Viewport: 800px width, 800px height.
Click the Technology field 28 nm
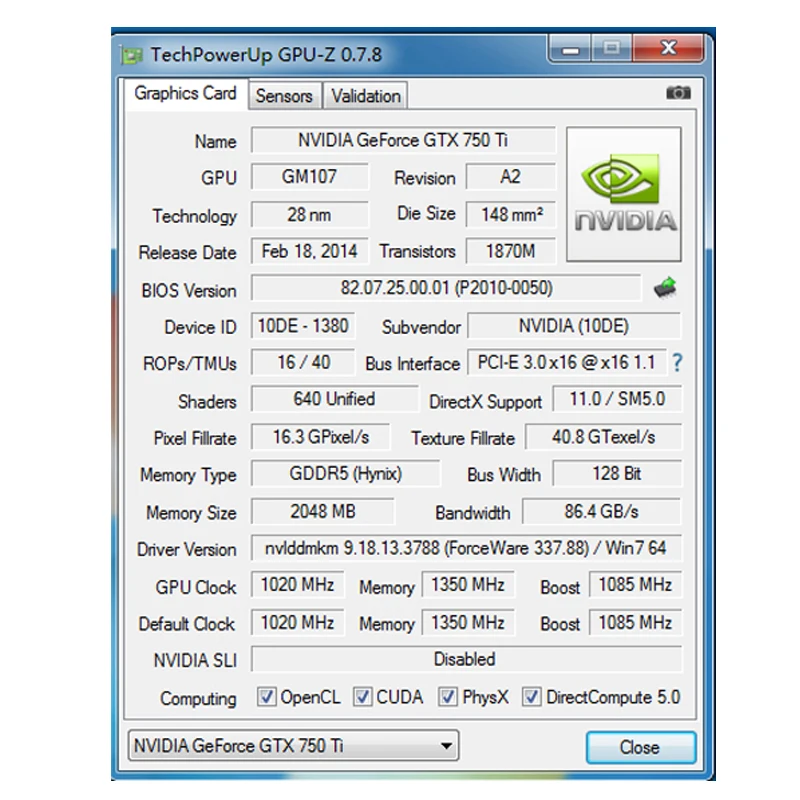click(310, 215)
